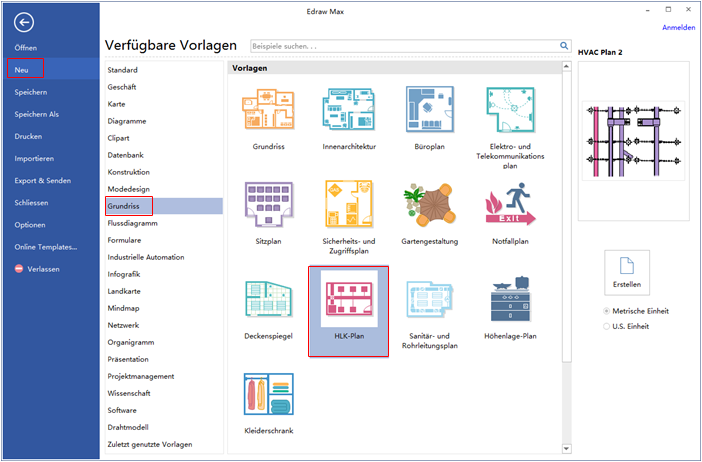This screenshot has width=702, height=462.
Task: Select Neu in the sidebar
Action: point(21,70)
